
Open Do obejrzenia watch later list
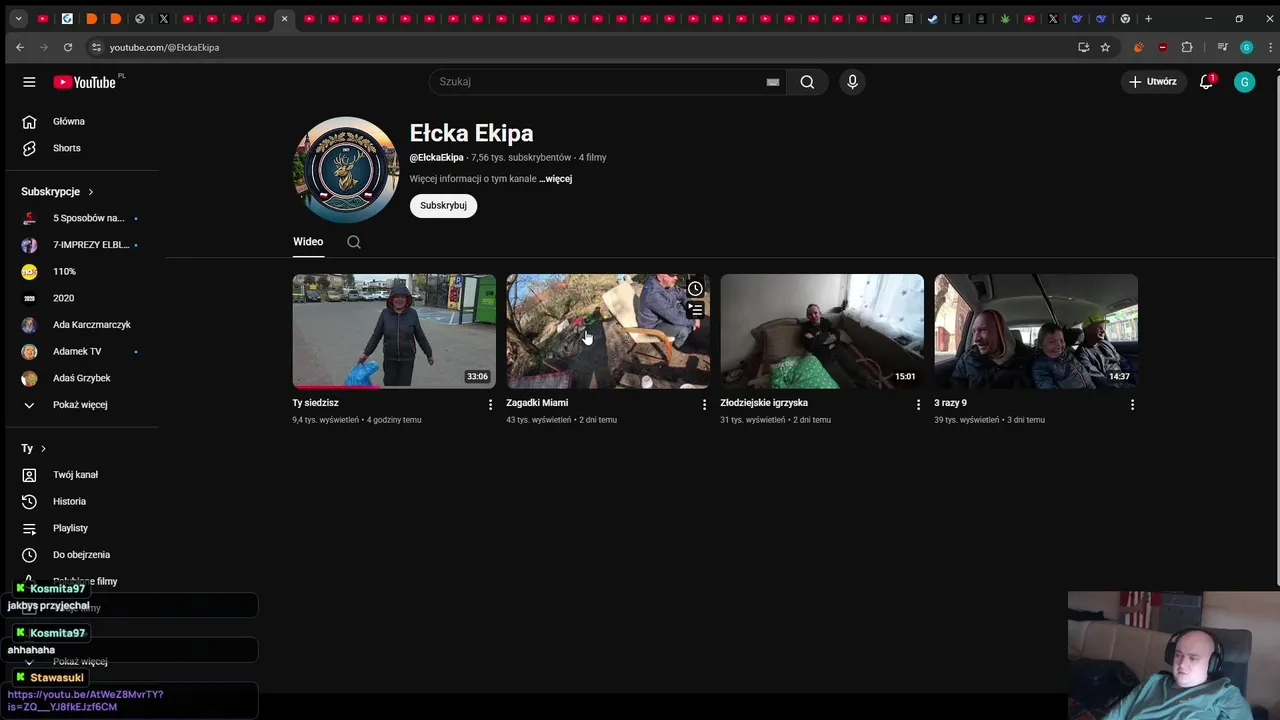[x=83, y=555]
